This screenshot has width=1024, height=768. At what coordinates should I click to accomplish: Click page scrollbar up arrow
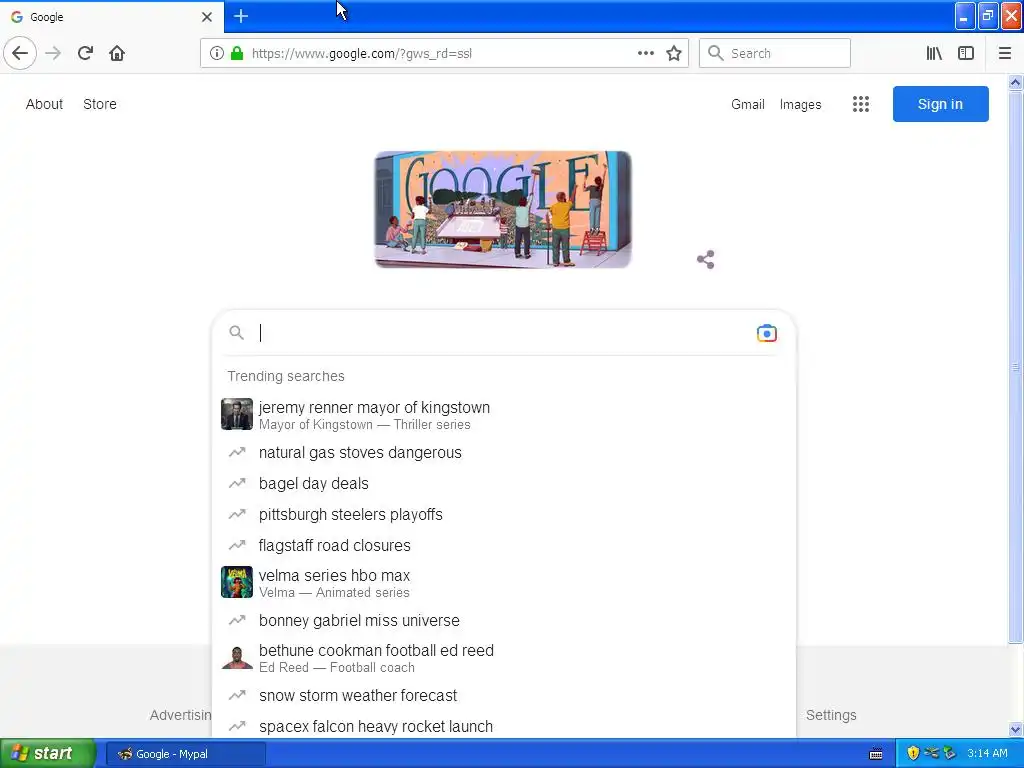pos(1015,82)
